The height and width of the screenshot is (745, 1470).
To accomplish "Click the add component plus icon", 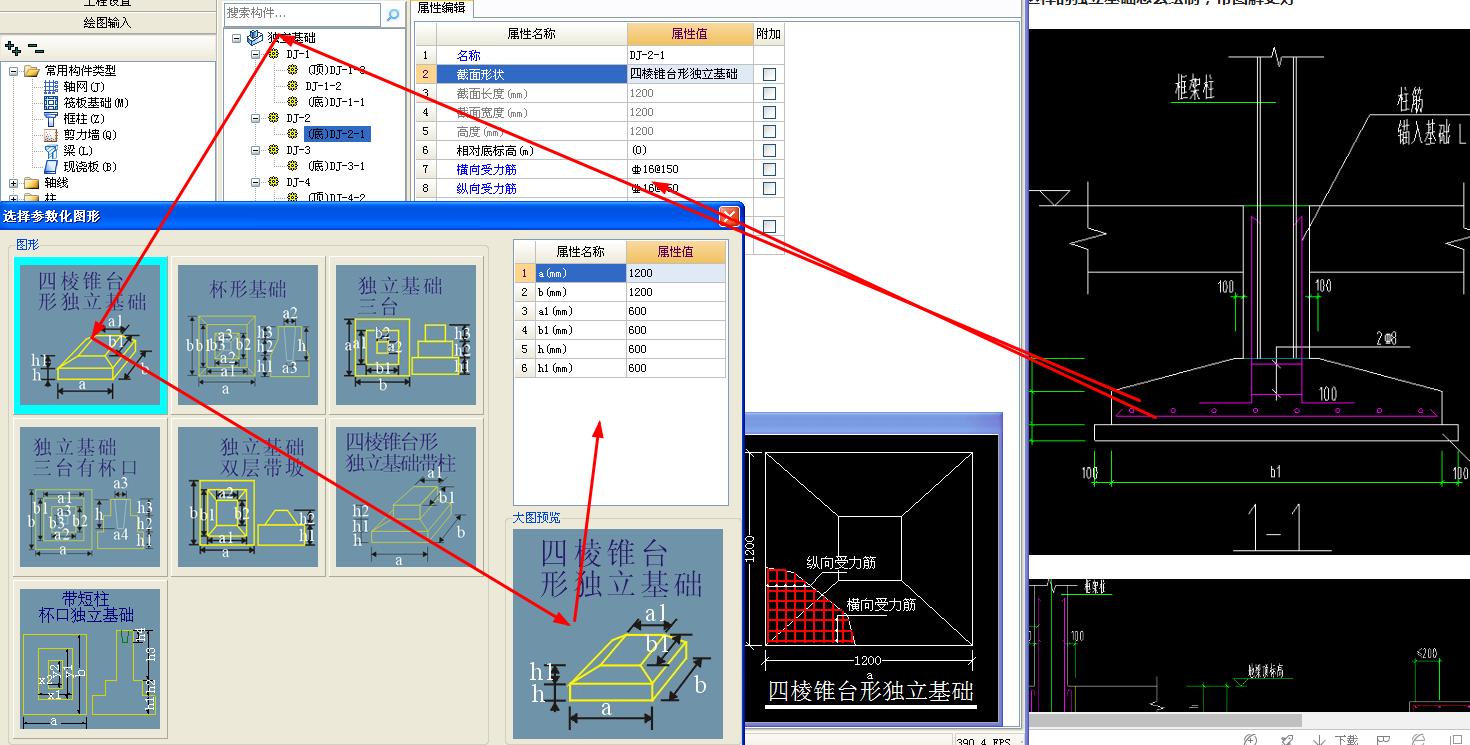I will coord(13,47).
